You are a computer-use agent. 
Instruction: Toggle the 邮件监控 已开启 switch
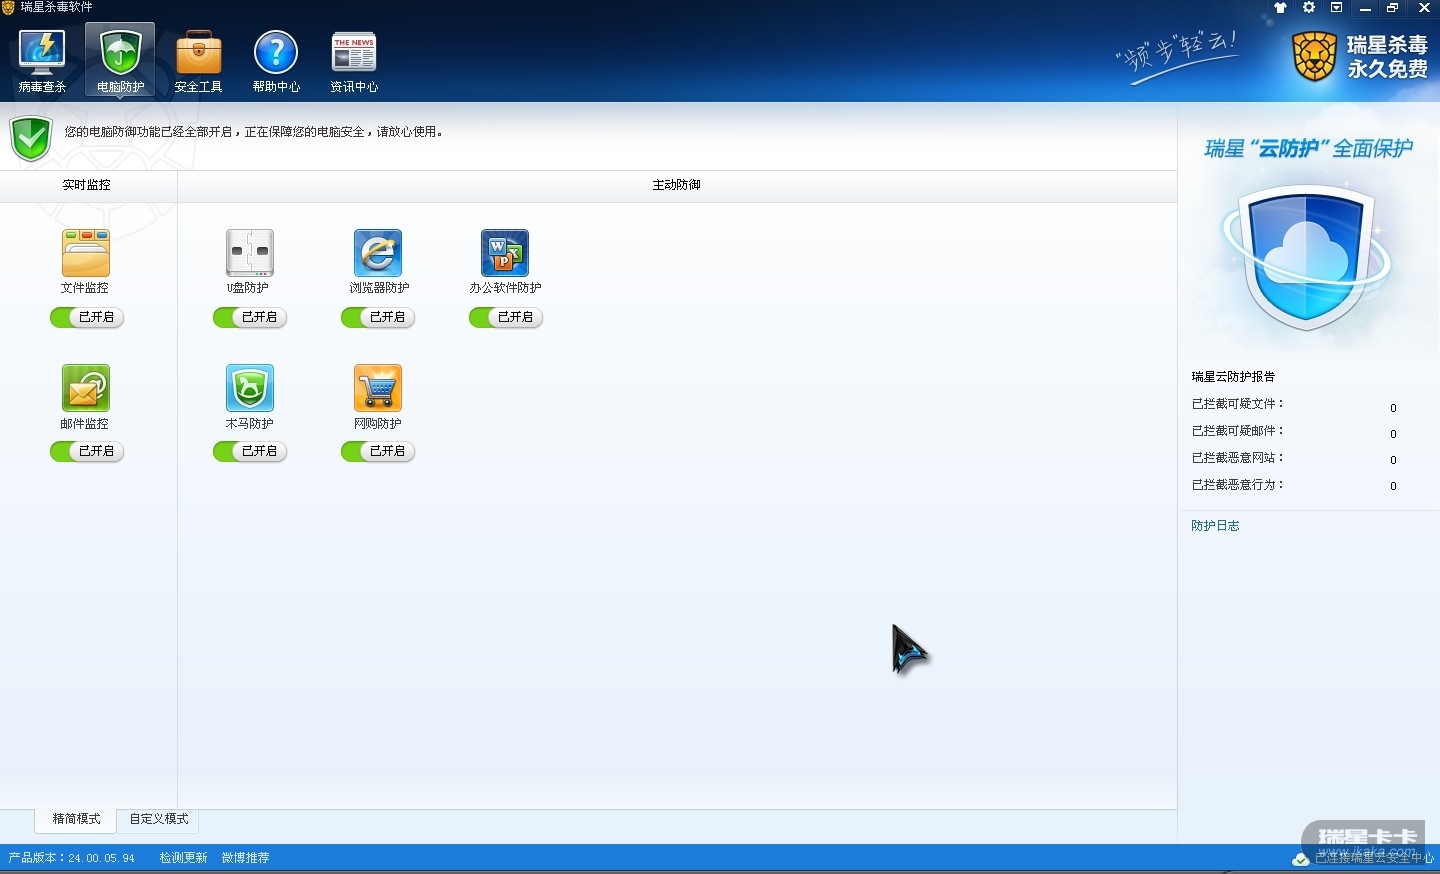[x=87, y=452]
